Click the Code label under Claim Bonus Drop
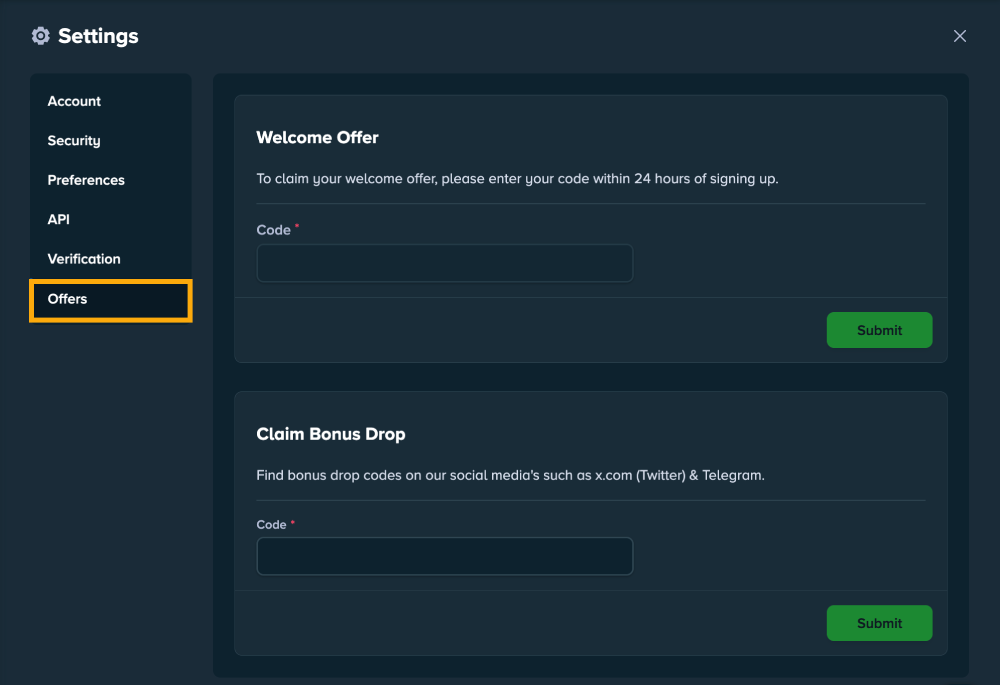 pos(271,525)
